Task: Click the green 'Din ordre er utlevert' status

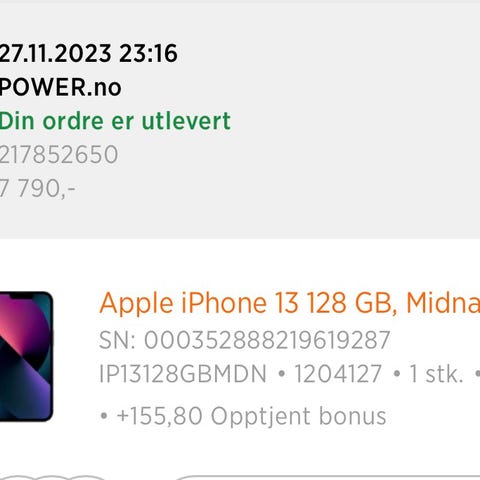Action: (x=115, y=121)
